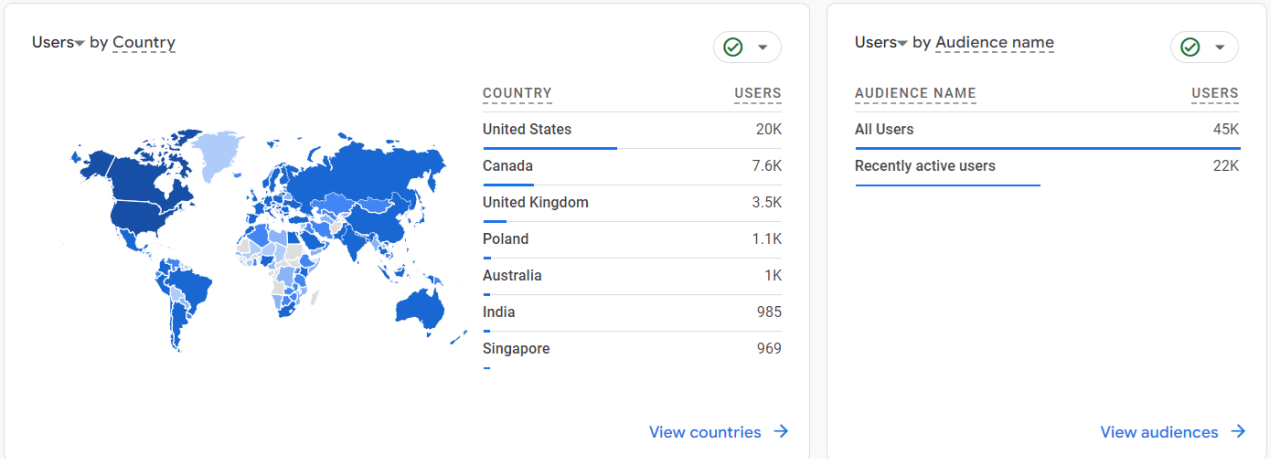Open data quality dropdown in Audience card
The width and height of the screenshot is (1280, 476).
[1220, 47]
